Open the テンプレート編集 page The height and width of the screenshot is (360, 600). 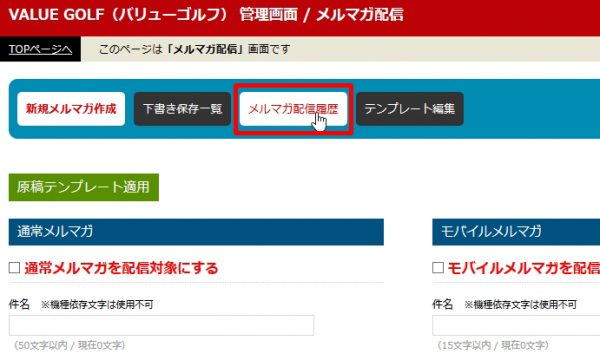(410, 109)
